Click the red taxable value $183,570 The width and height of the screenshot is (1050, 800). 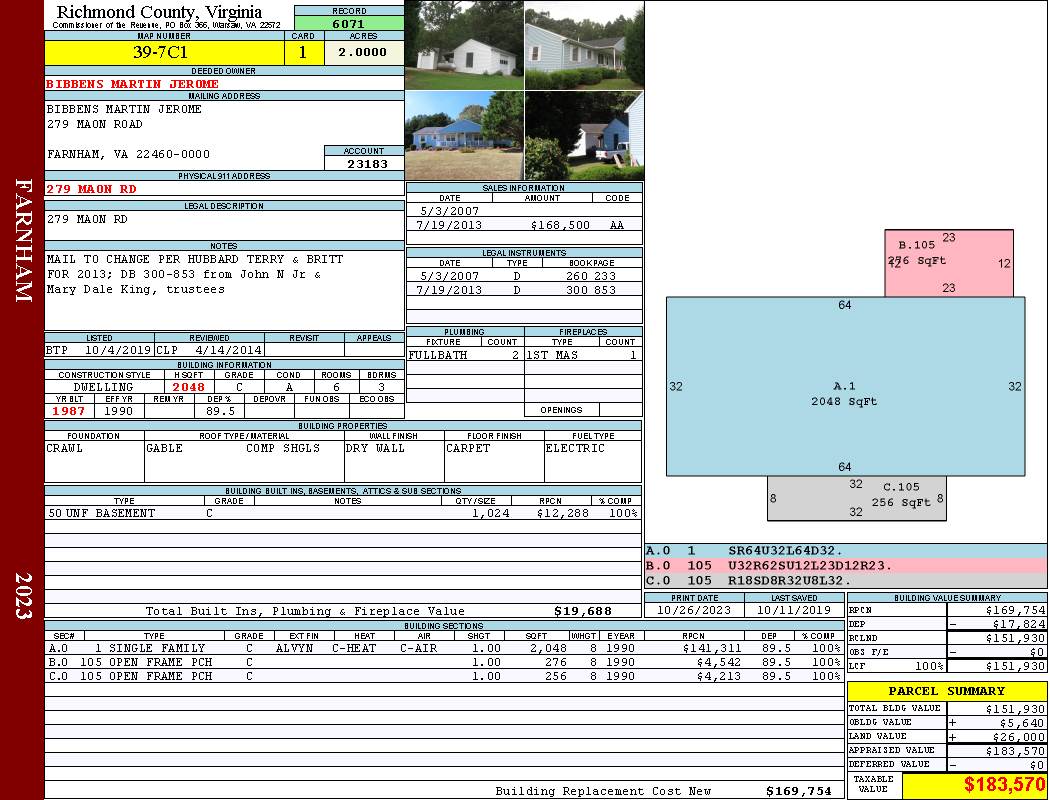click(975, 786)
